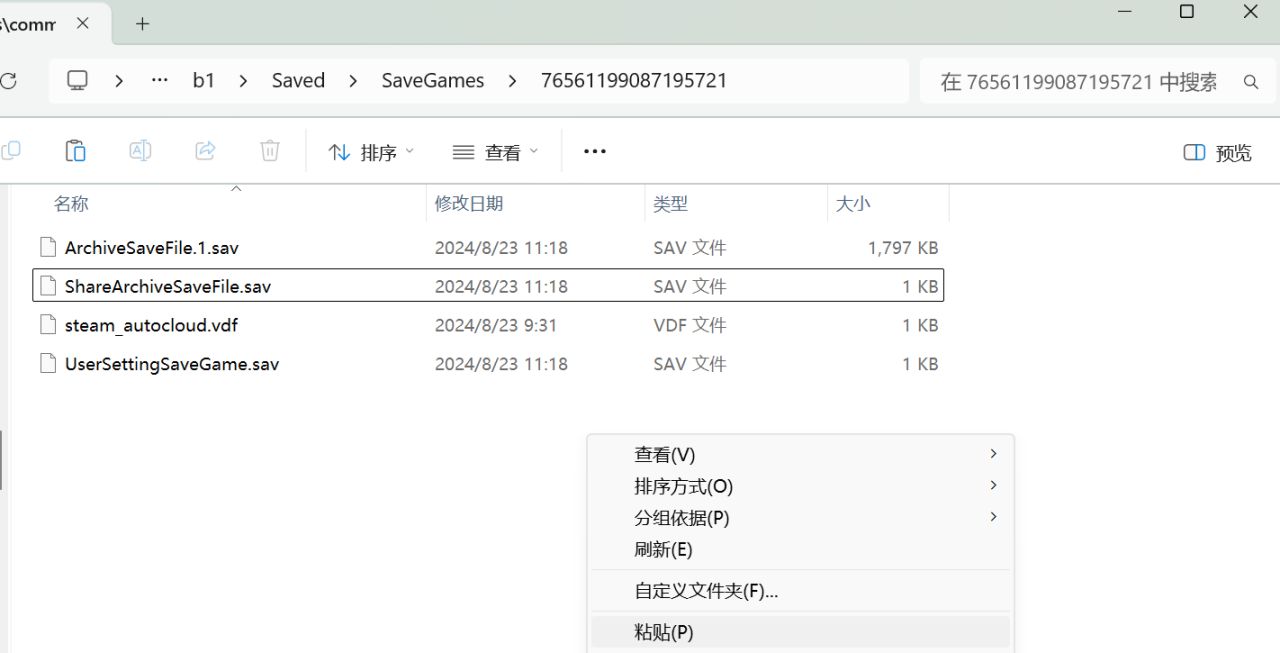Sort files by the 修改日期 column header
Image resolution: width=1280 pixels, height=653 pixels.
click(x=469, y=204)
